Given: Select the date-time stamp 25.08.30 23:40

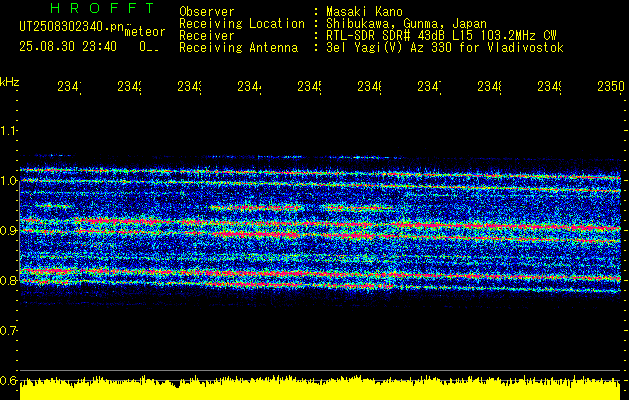Looking at the screenshot, I should pos(68,47).
